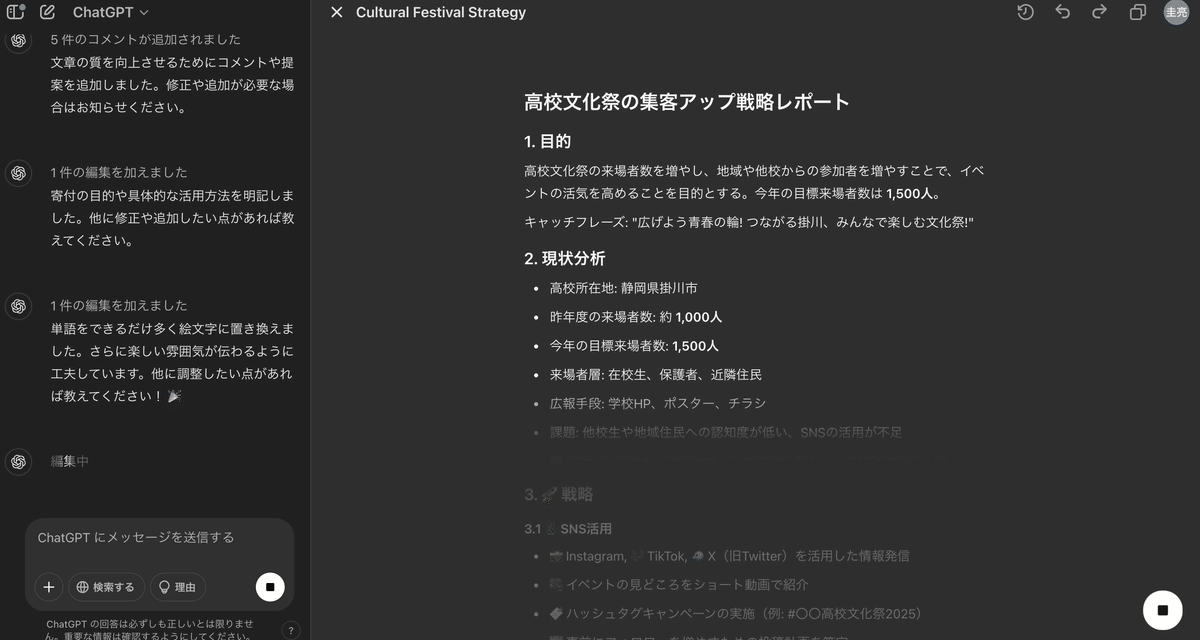Open the user profile avatar 圭亮

point(1176,12)
